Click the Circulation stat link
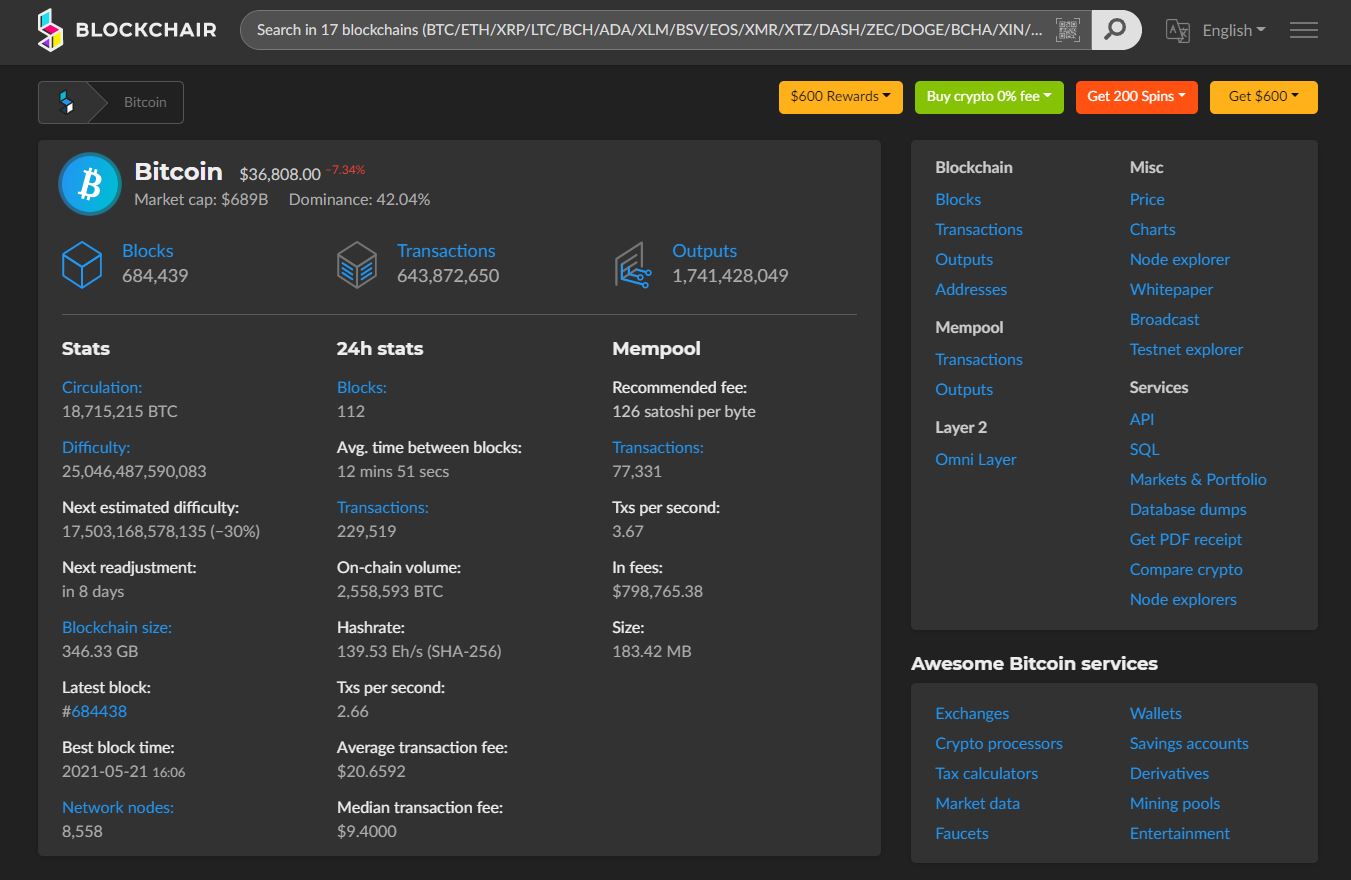 tap(102, 387)
